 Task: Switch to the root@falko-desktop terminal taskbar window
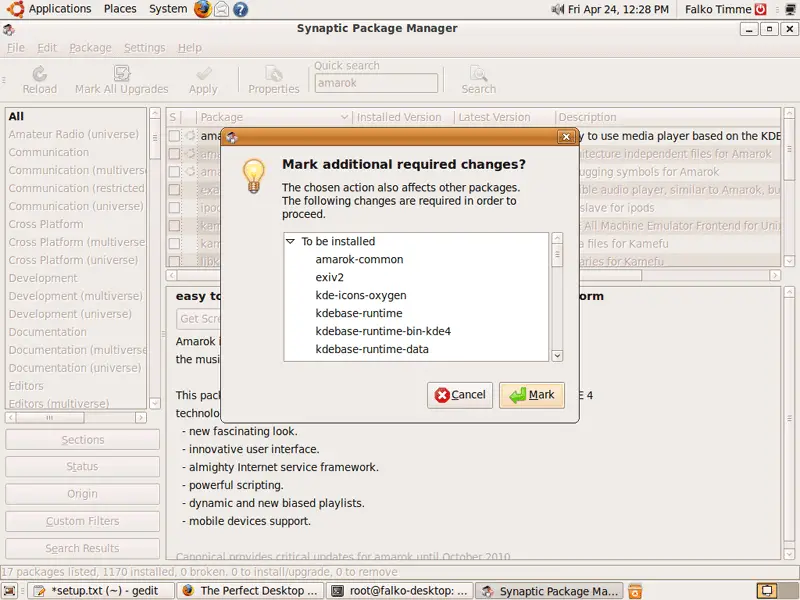[400, 591]
